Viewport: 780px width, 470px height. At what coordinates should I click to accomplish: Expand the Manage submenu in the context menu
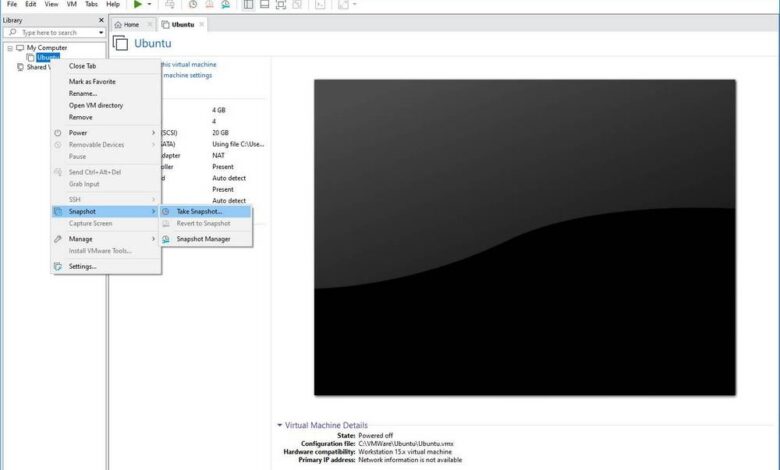[106, 239]
